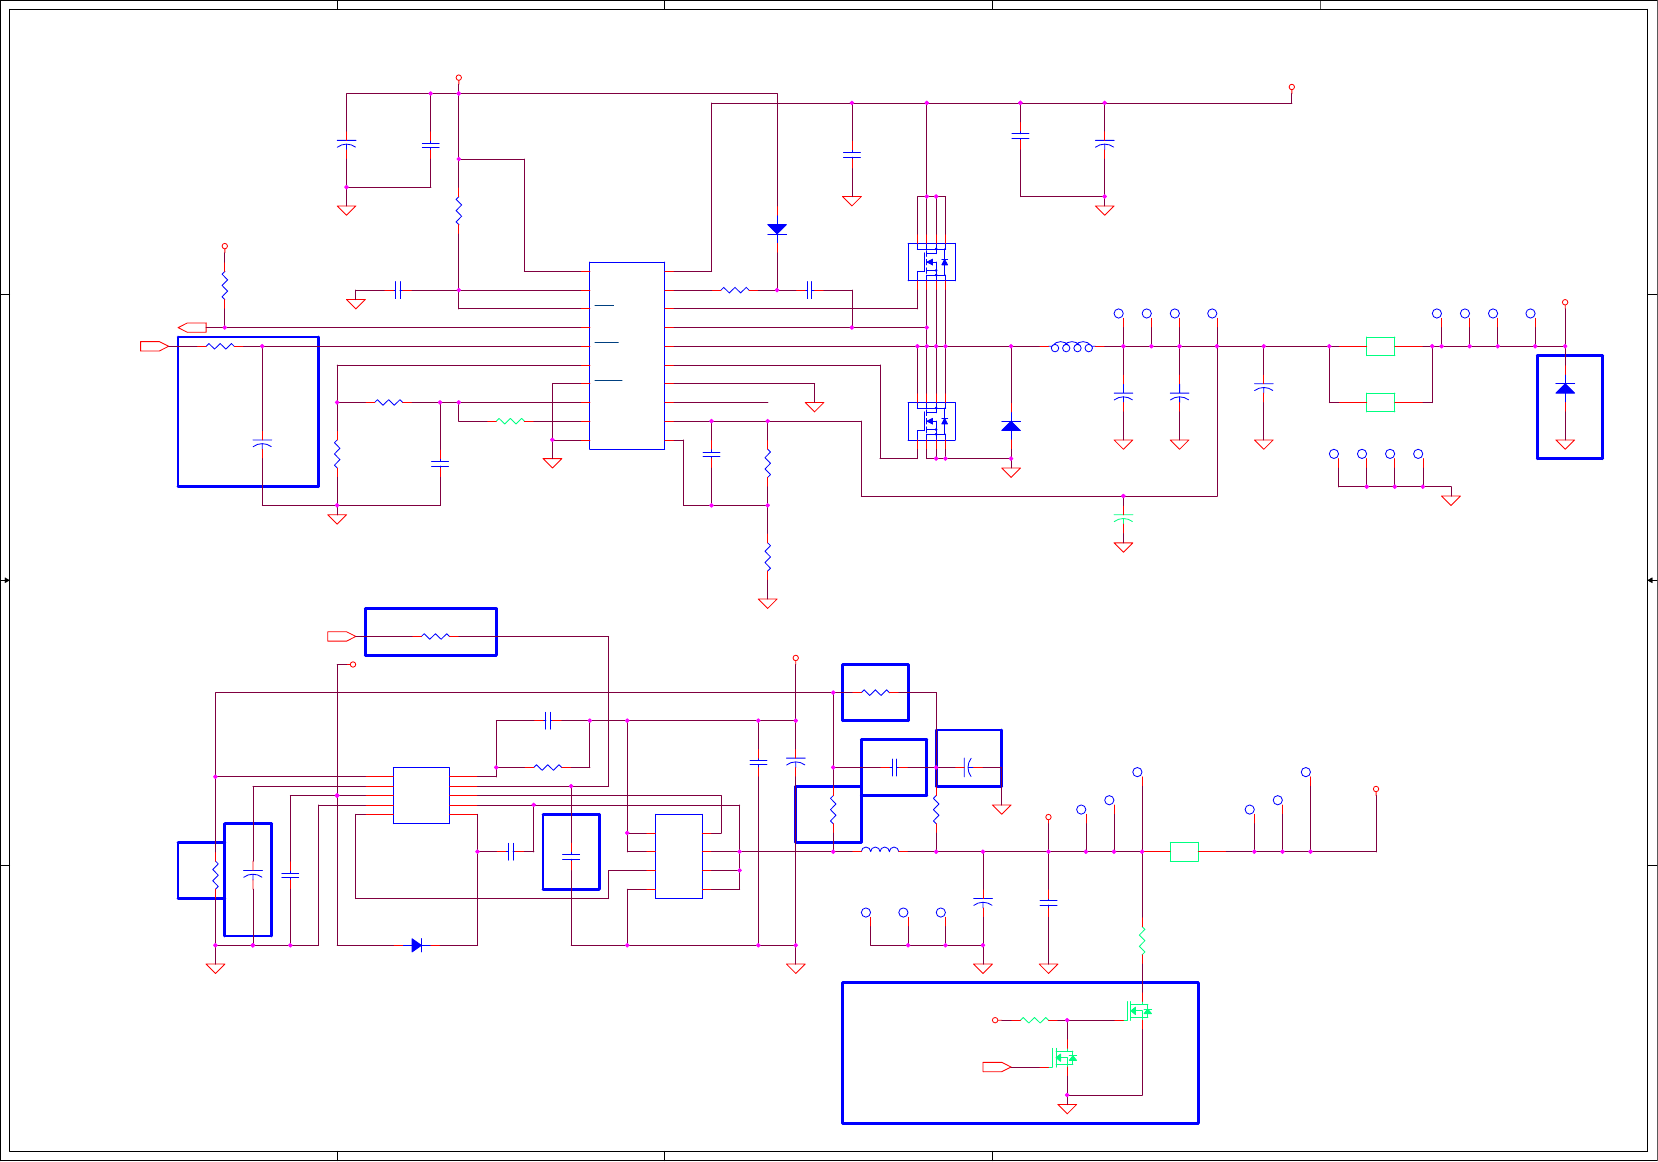
Task: Select the lower green MOSFET near the red port
Action: coord(1064,1057)
